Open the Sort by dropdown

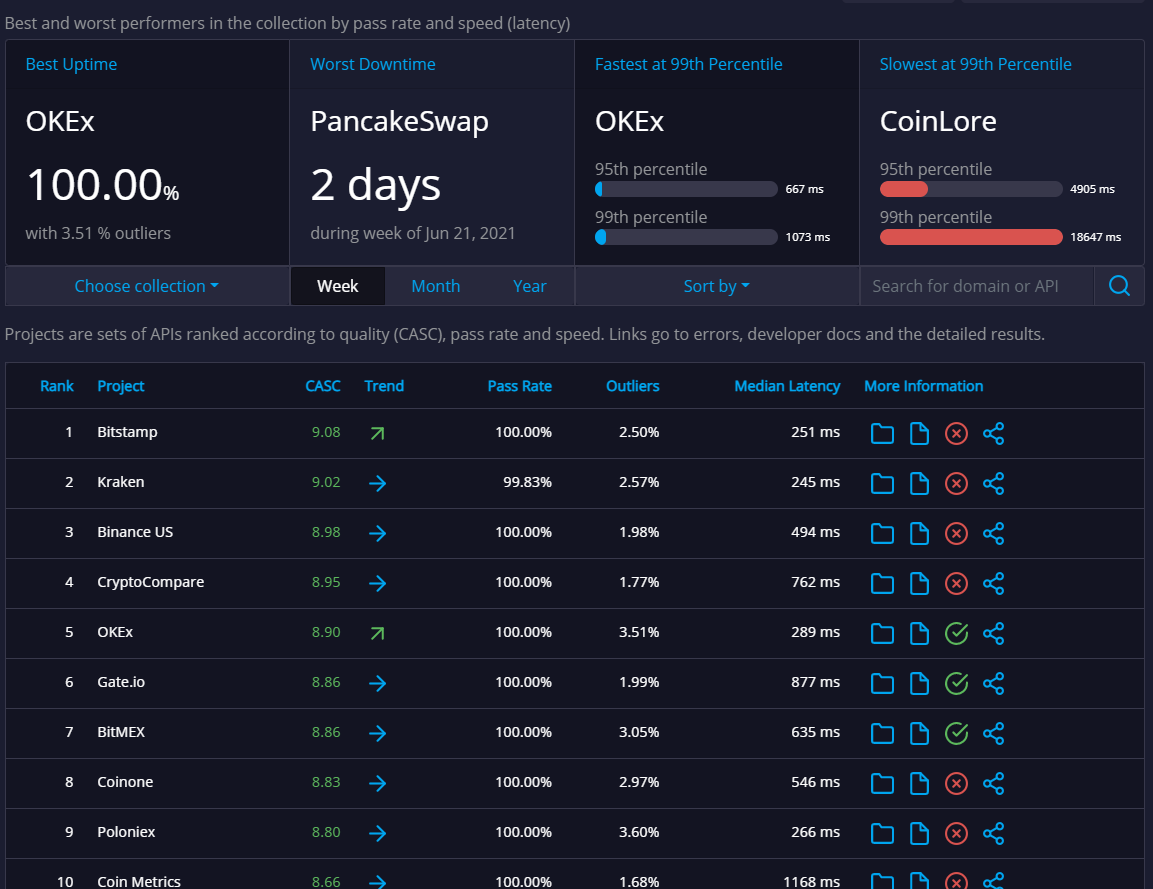click(x=716, y=285)
